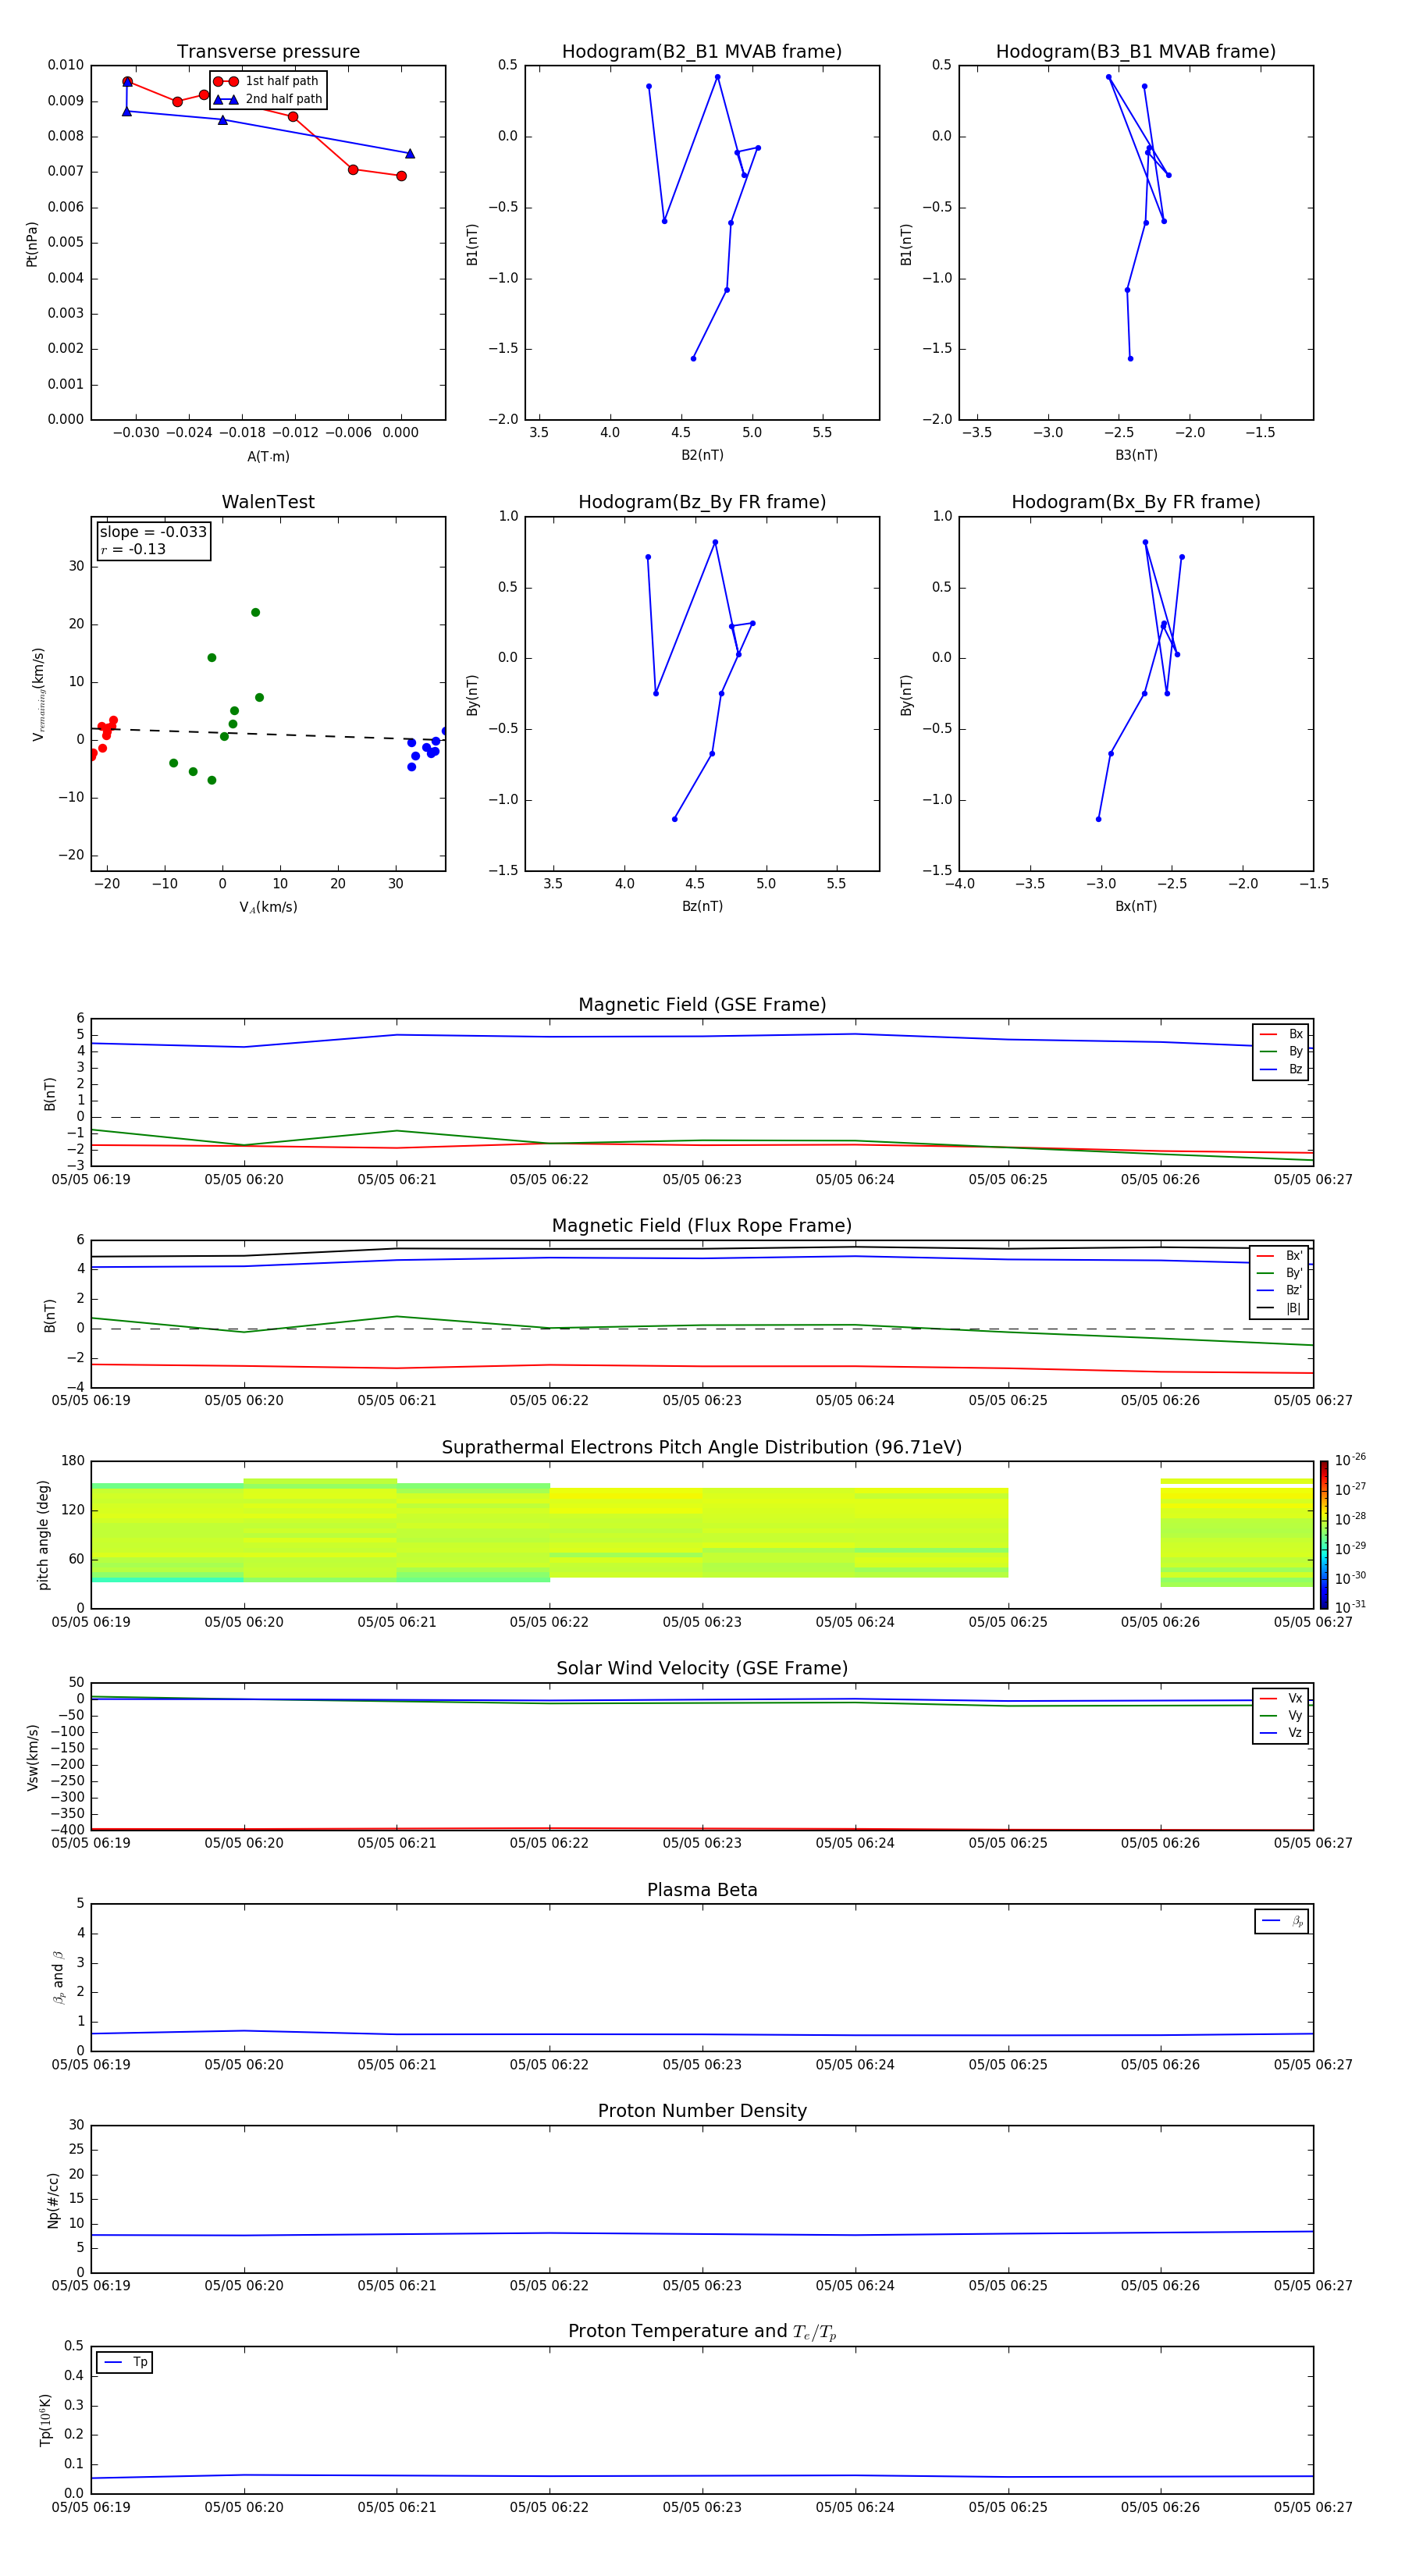Click the Suprathermal Electrons Pitch Angle Distribution title
This screenshot has width=1405, height=2576.
tap(702, 1447)
